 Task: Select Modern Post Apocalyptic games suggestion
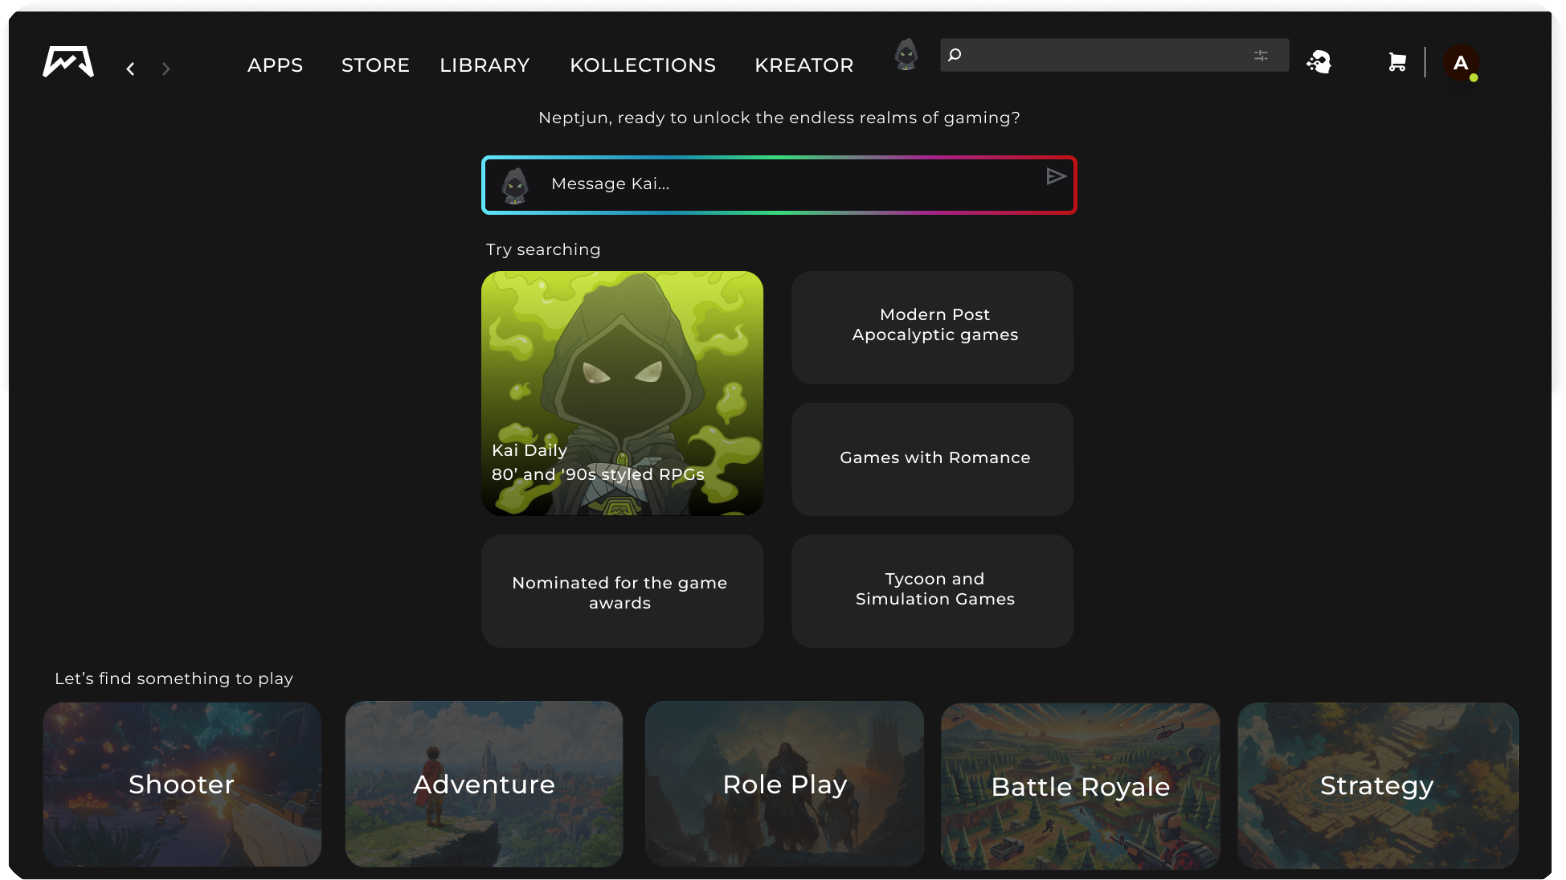933,326
